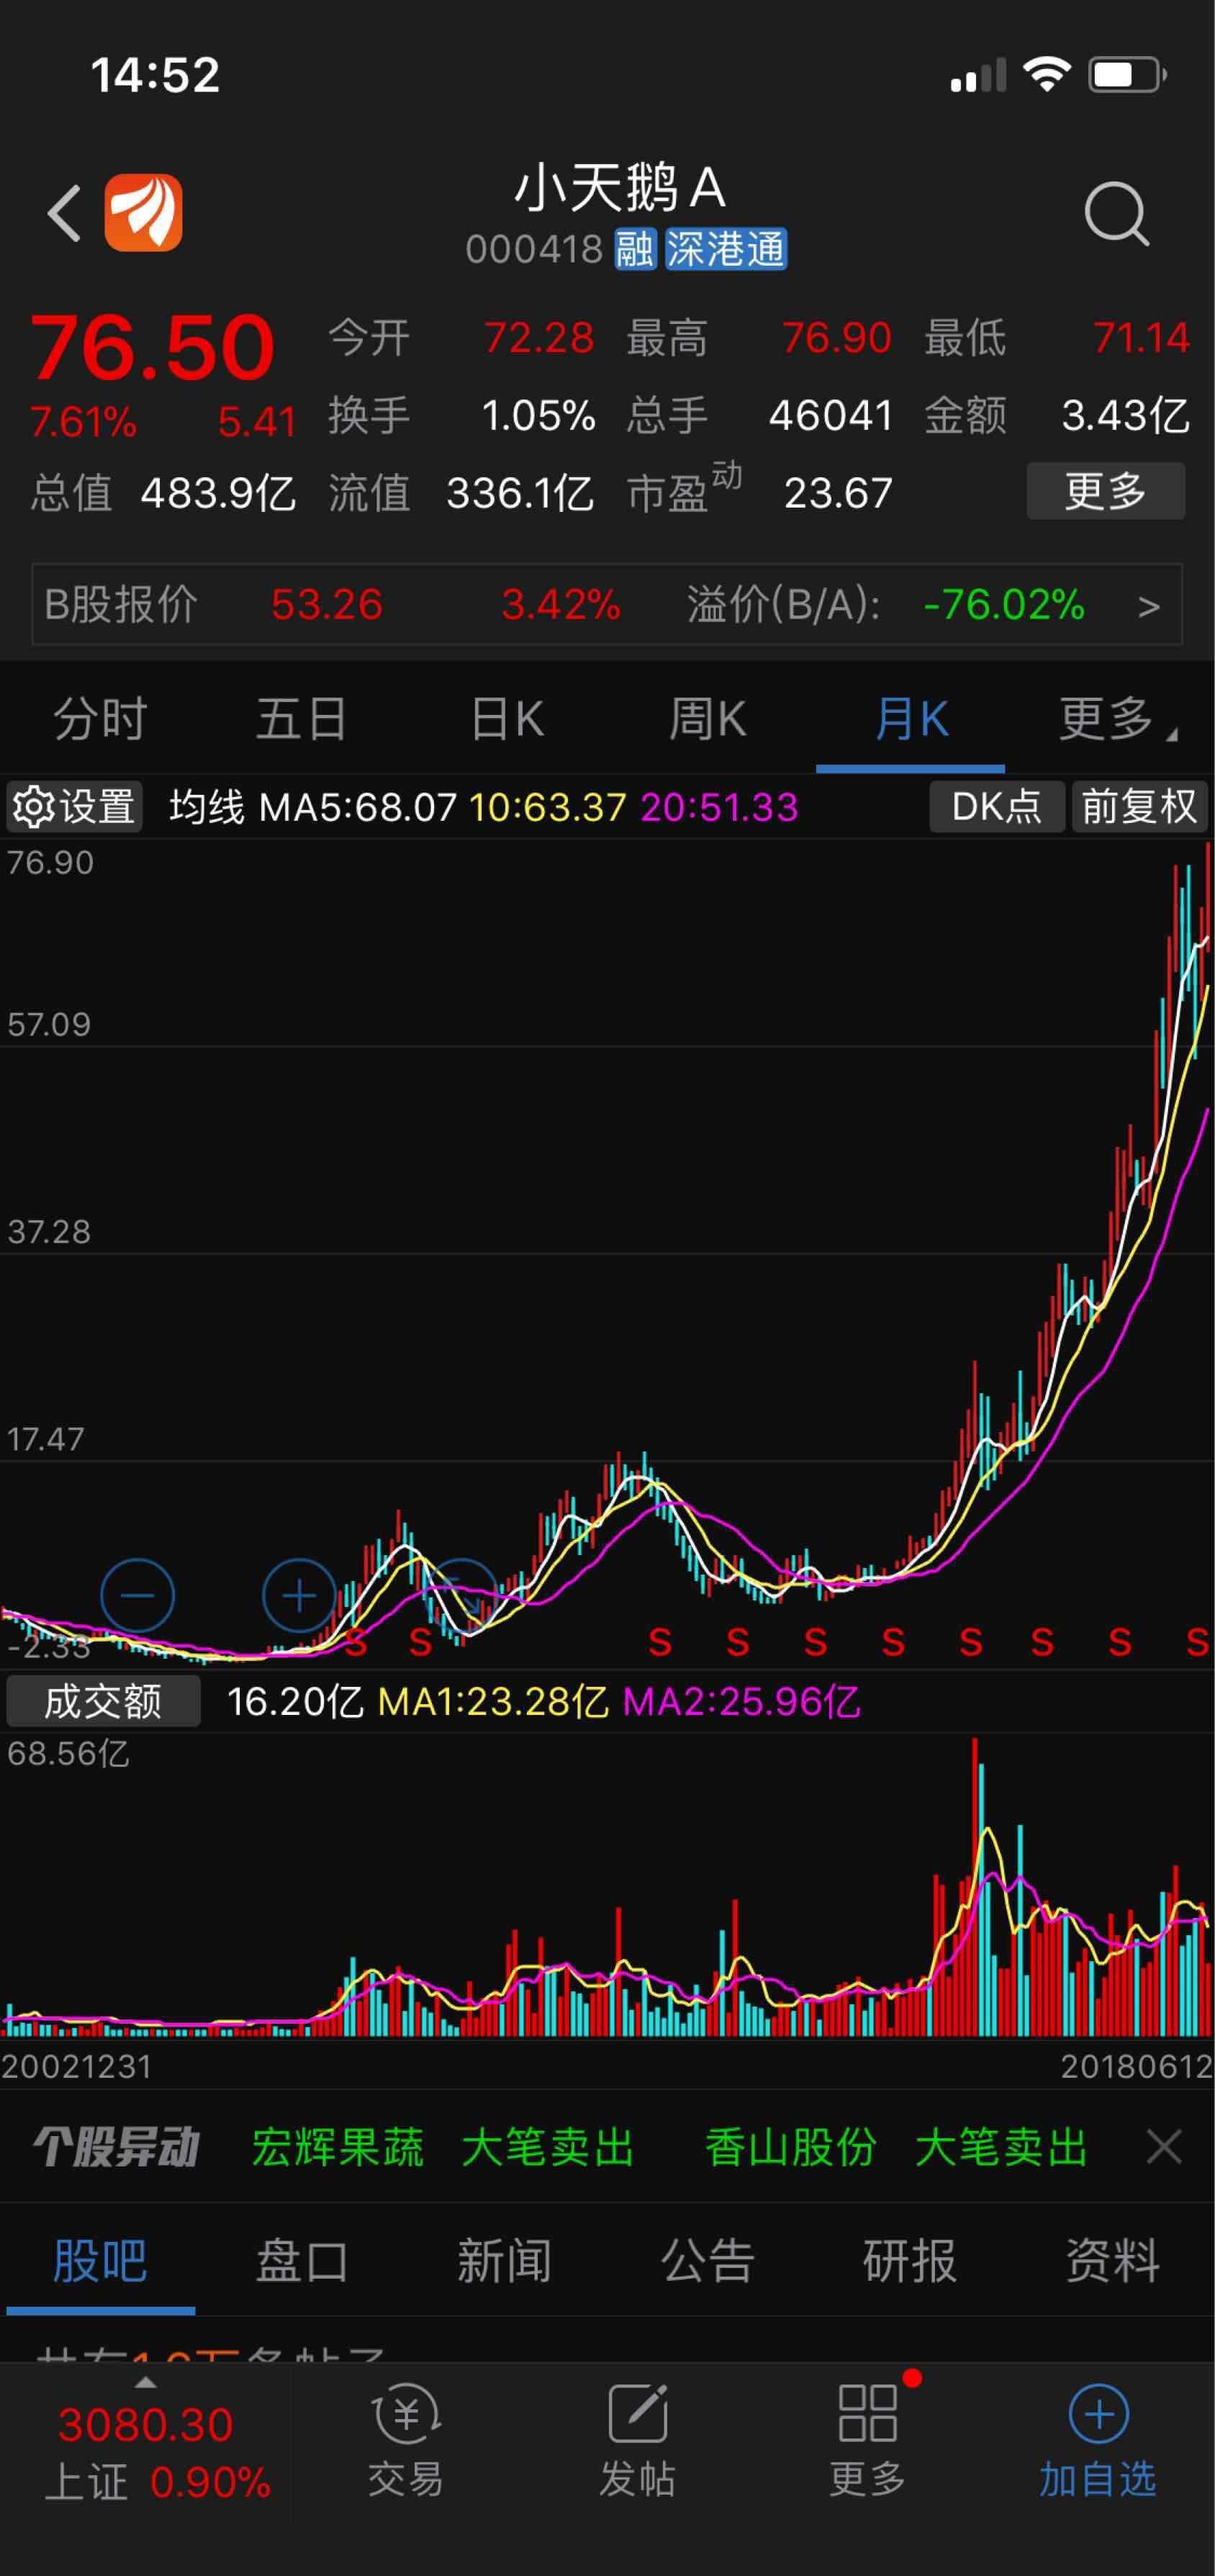This screenshot has height=2576, width=1215.
Task: Tap 更多 button in quote details
Action: coord(1106,491)
